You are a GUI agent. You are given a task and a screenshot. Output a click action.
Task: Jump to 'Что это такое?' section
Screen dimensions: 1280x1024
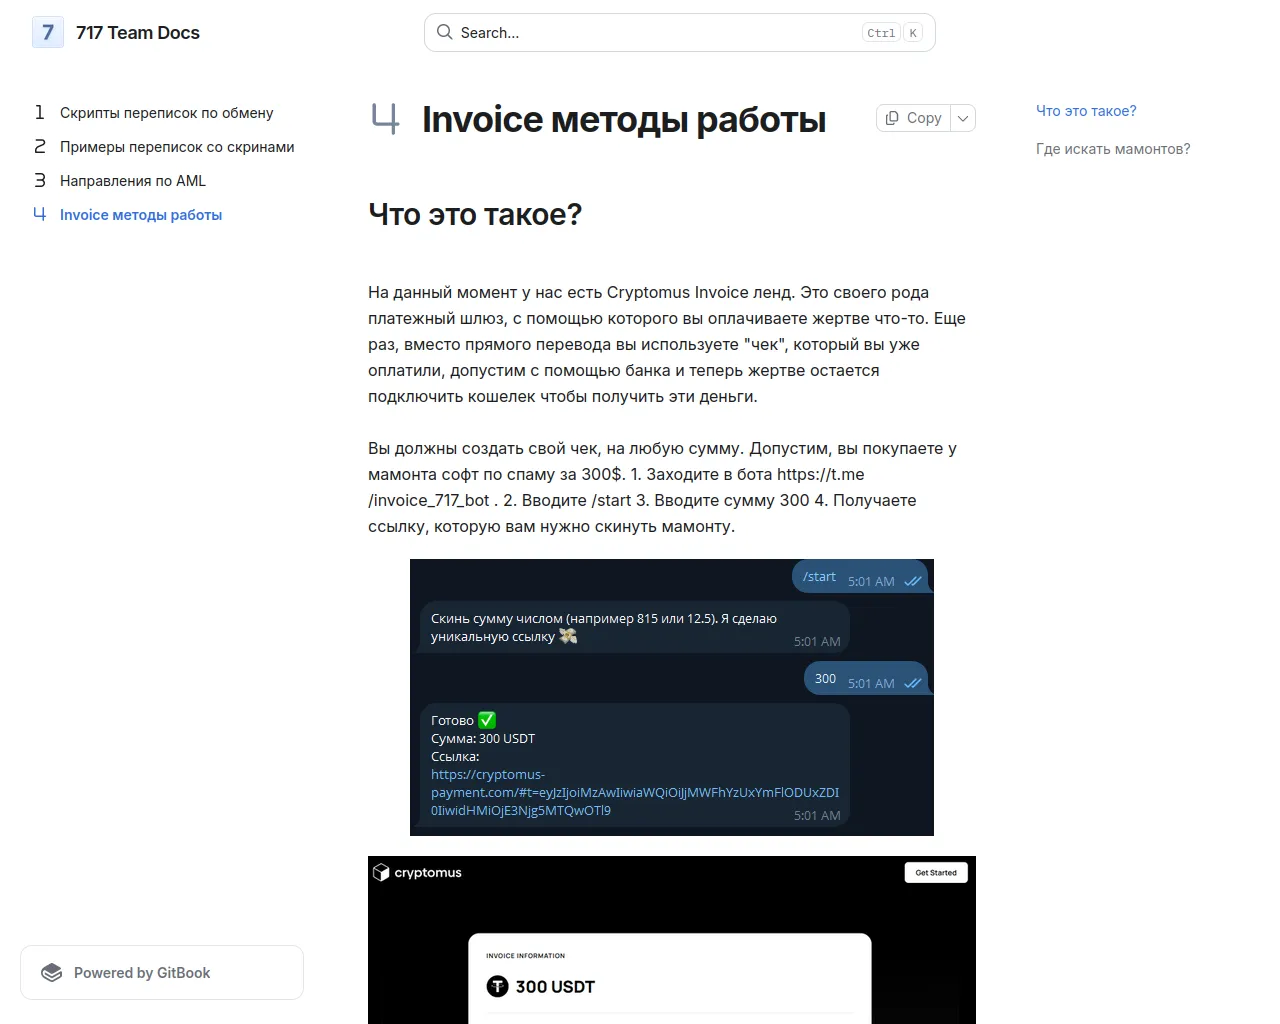tap(1086, 111)
